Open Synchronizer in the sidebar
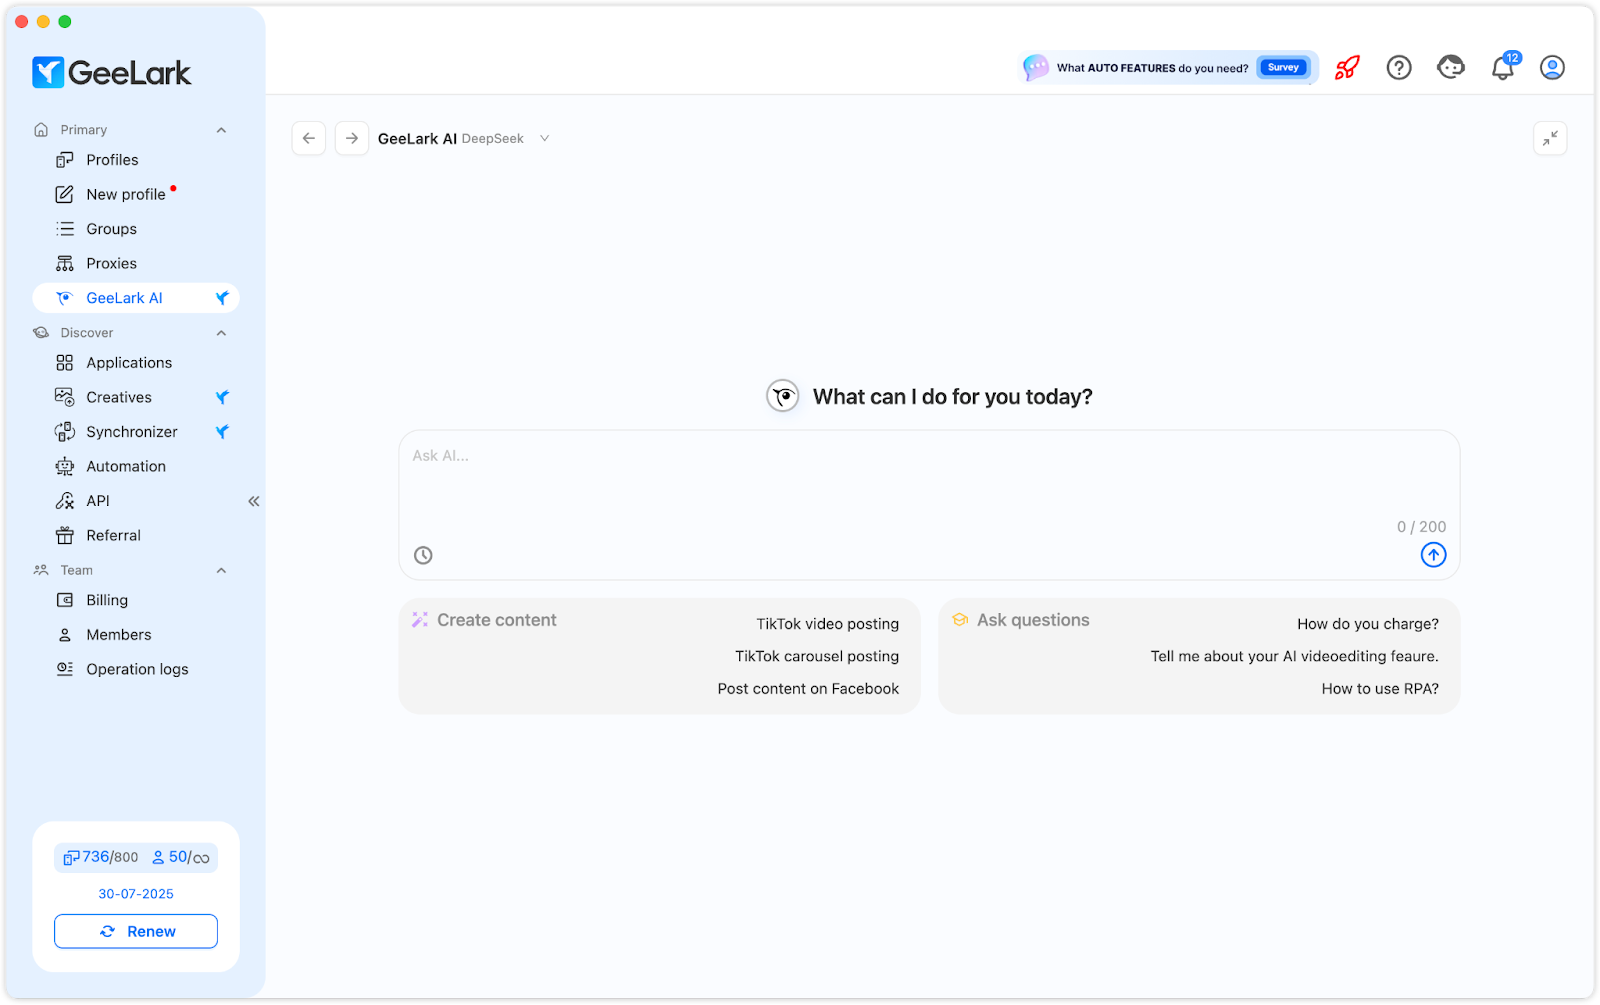This screenshot has width=1600, height=1005. [x=136, y=432]
